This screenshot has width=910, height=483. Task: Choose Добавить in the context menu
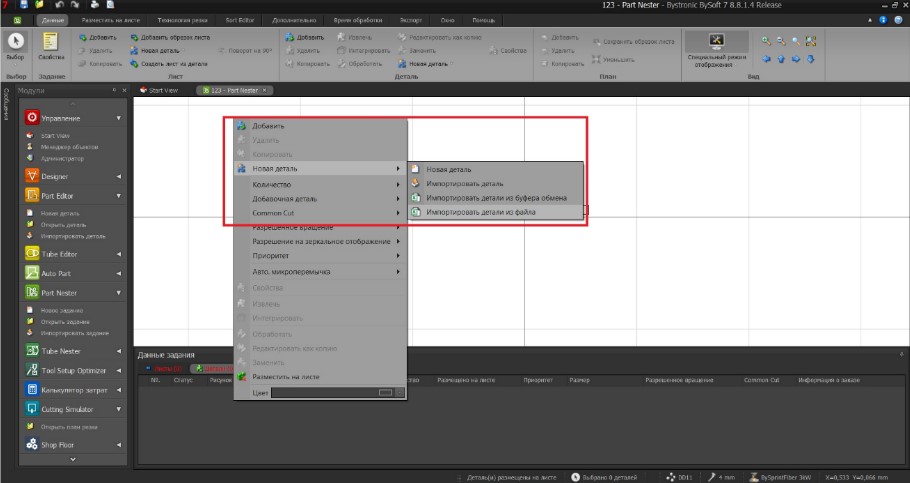[320, 125]
